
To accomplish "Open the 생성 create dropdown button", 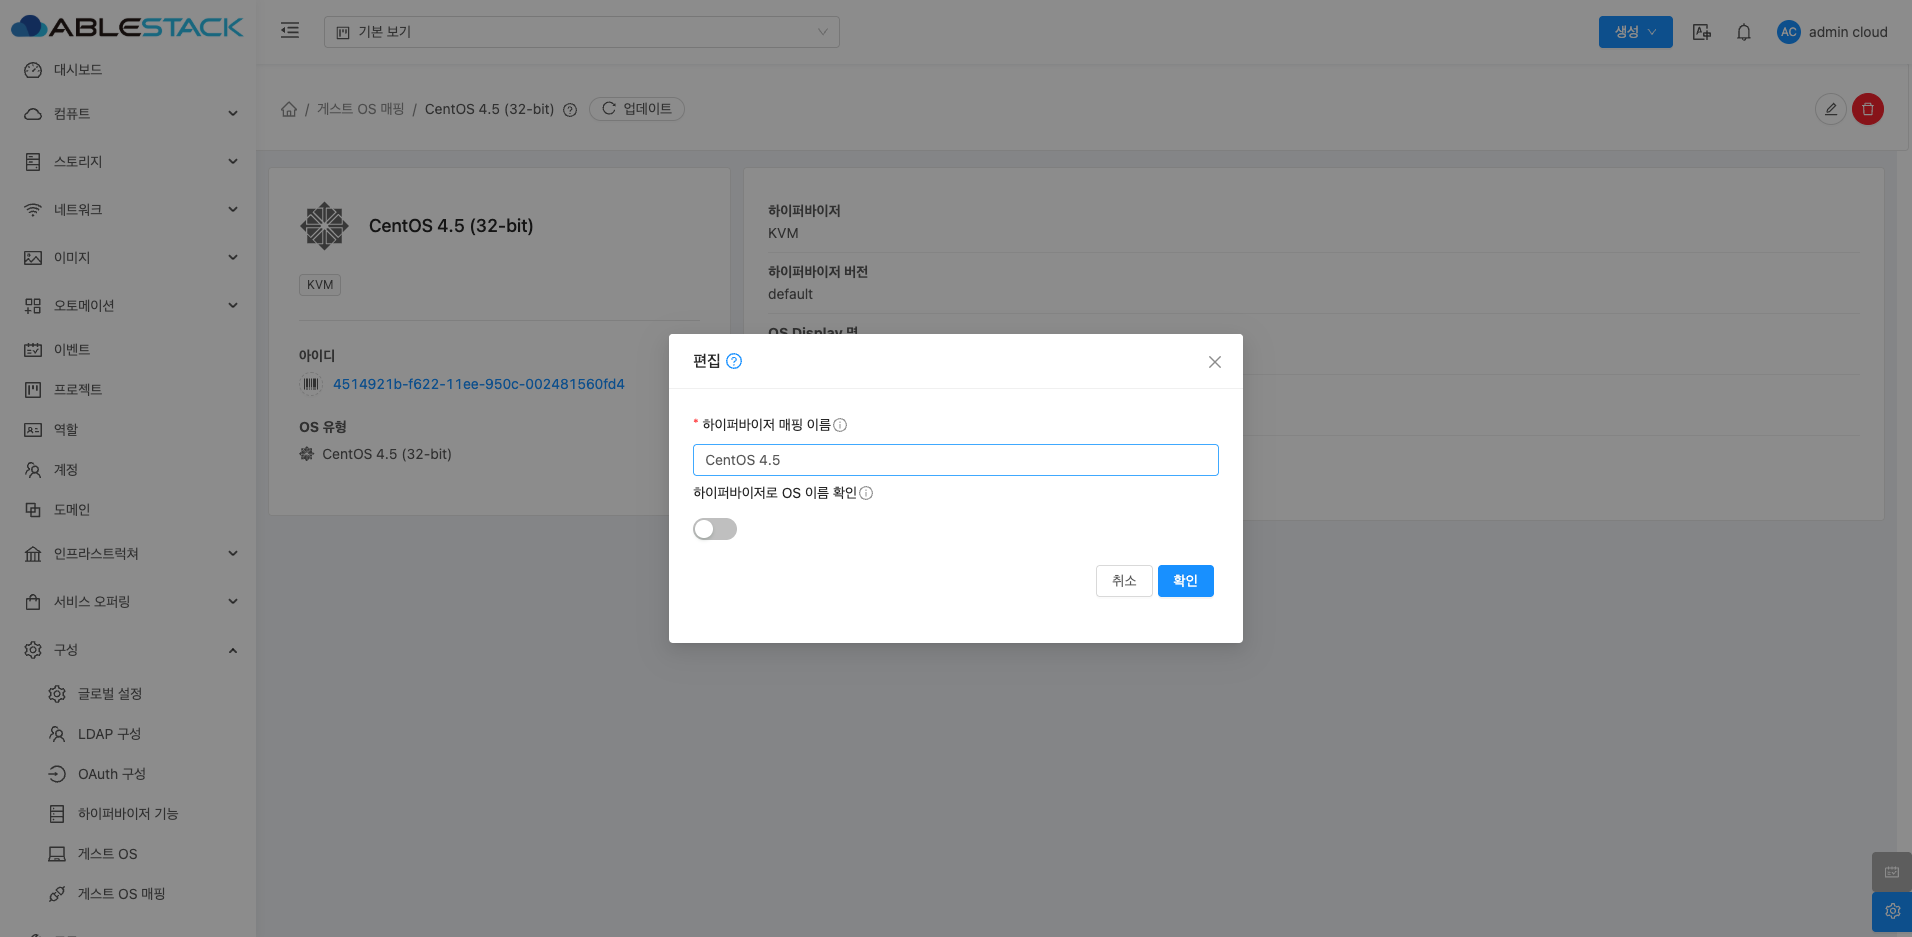I will 1635,32.
